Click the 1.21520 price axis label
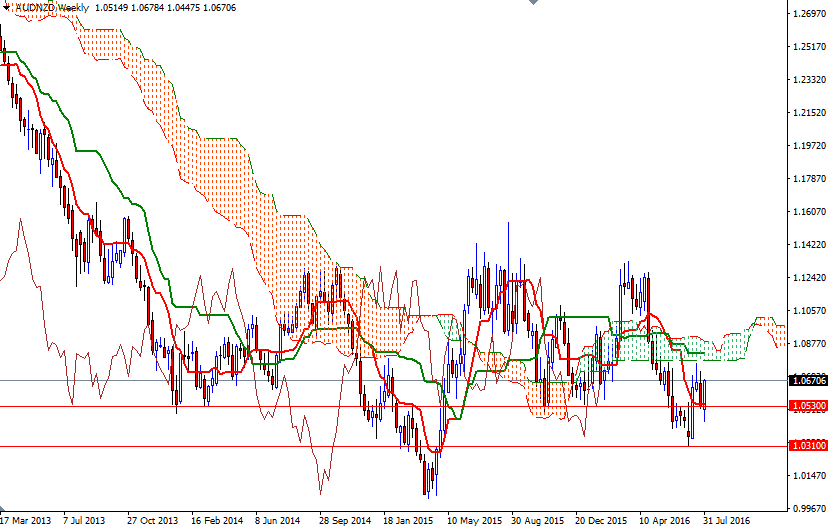Image resolution: width=828 pixels, height=528 pixels. point(810,112)
